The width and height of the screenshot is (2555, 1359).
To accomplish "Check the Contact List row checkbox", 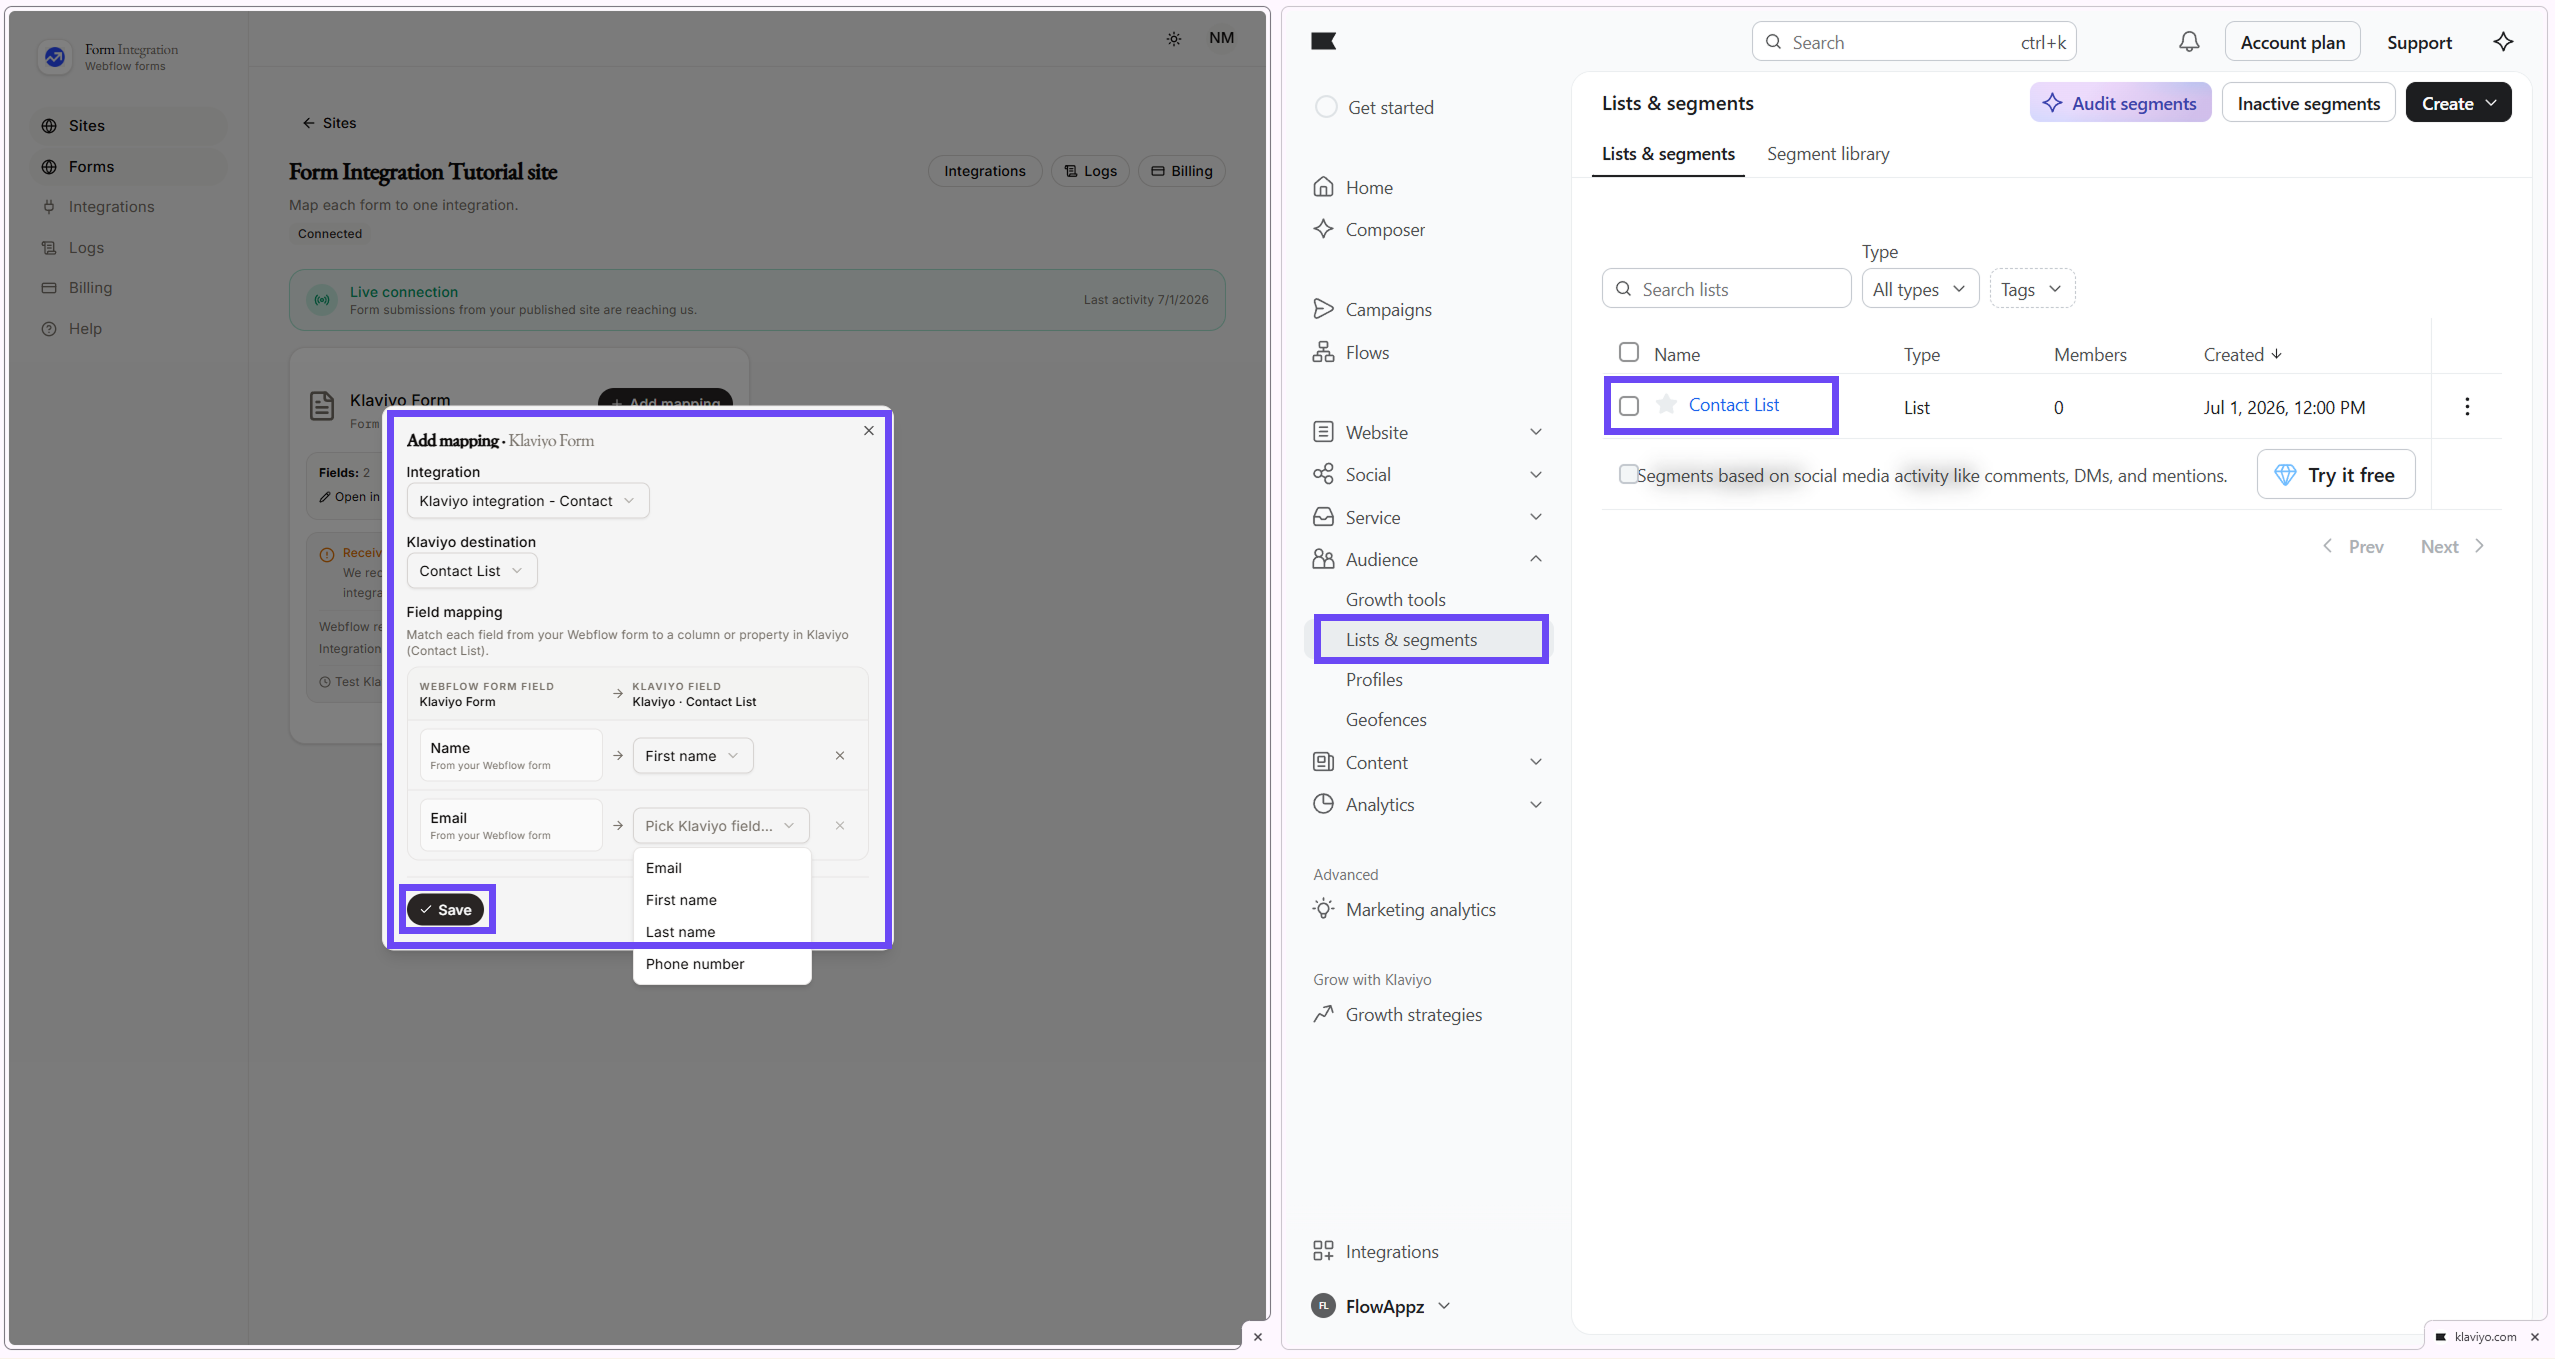I will point(1629,406).
